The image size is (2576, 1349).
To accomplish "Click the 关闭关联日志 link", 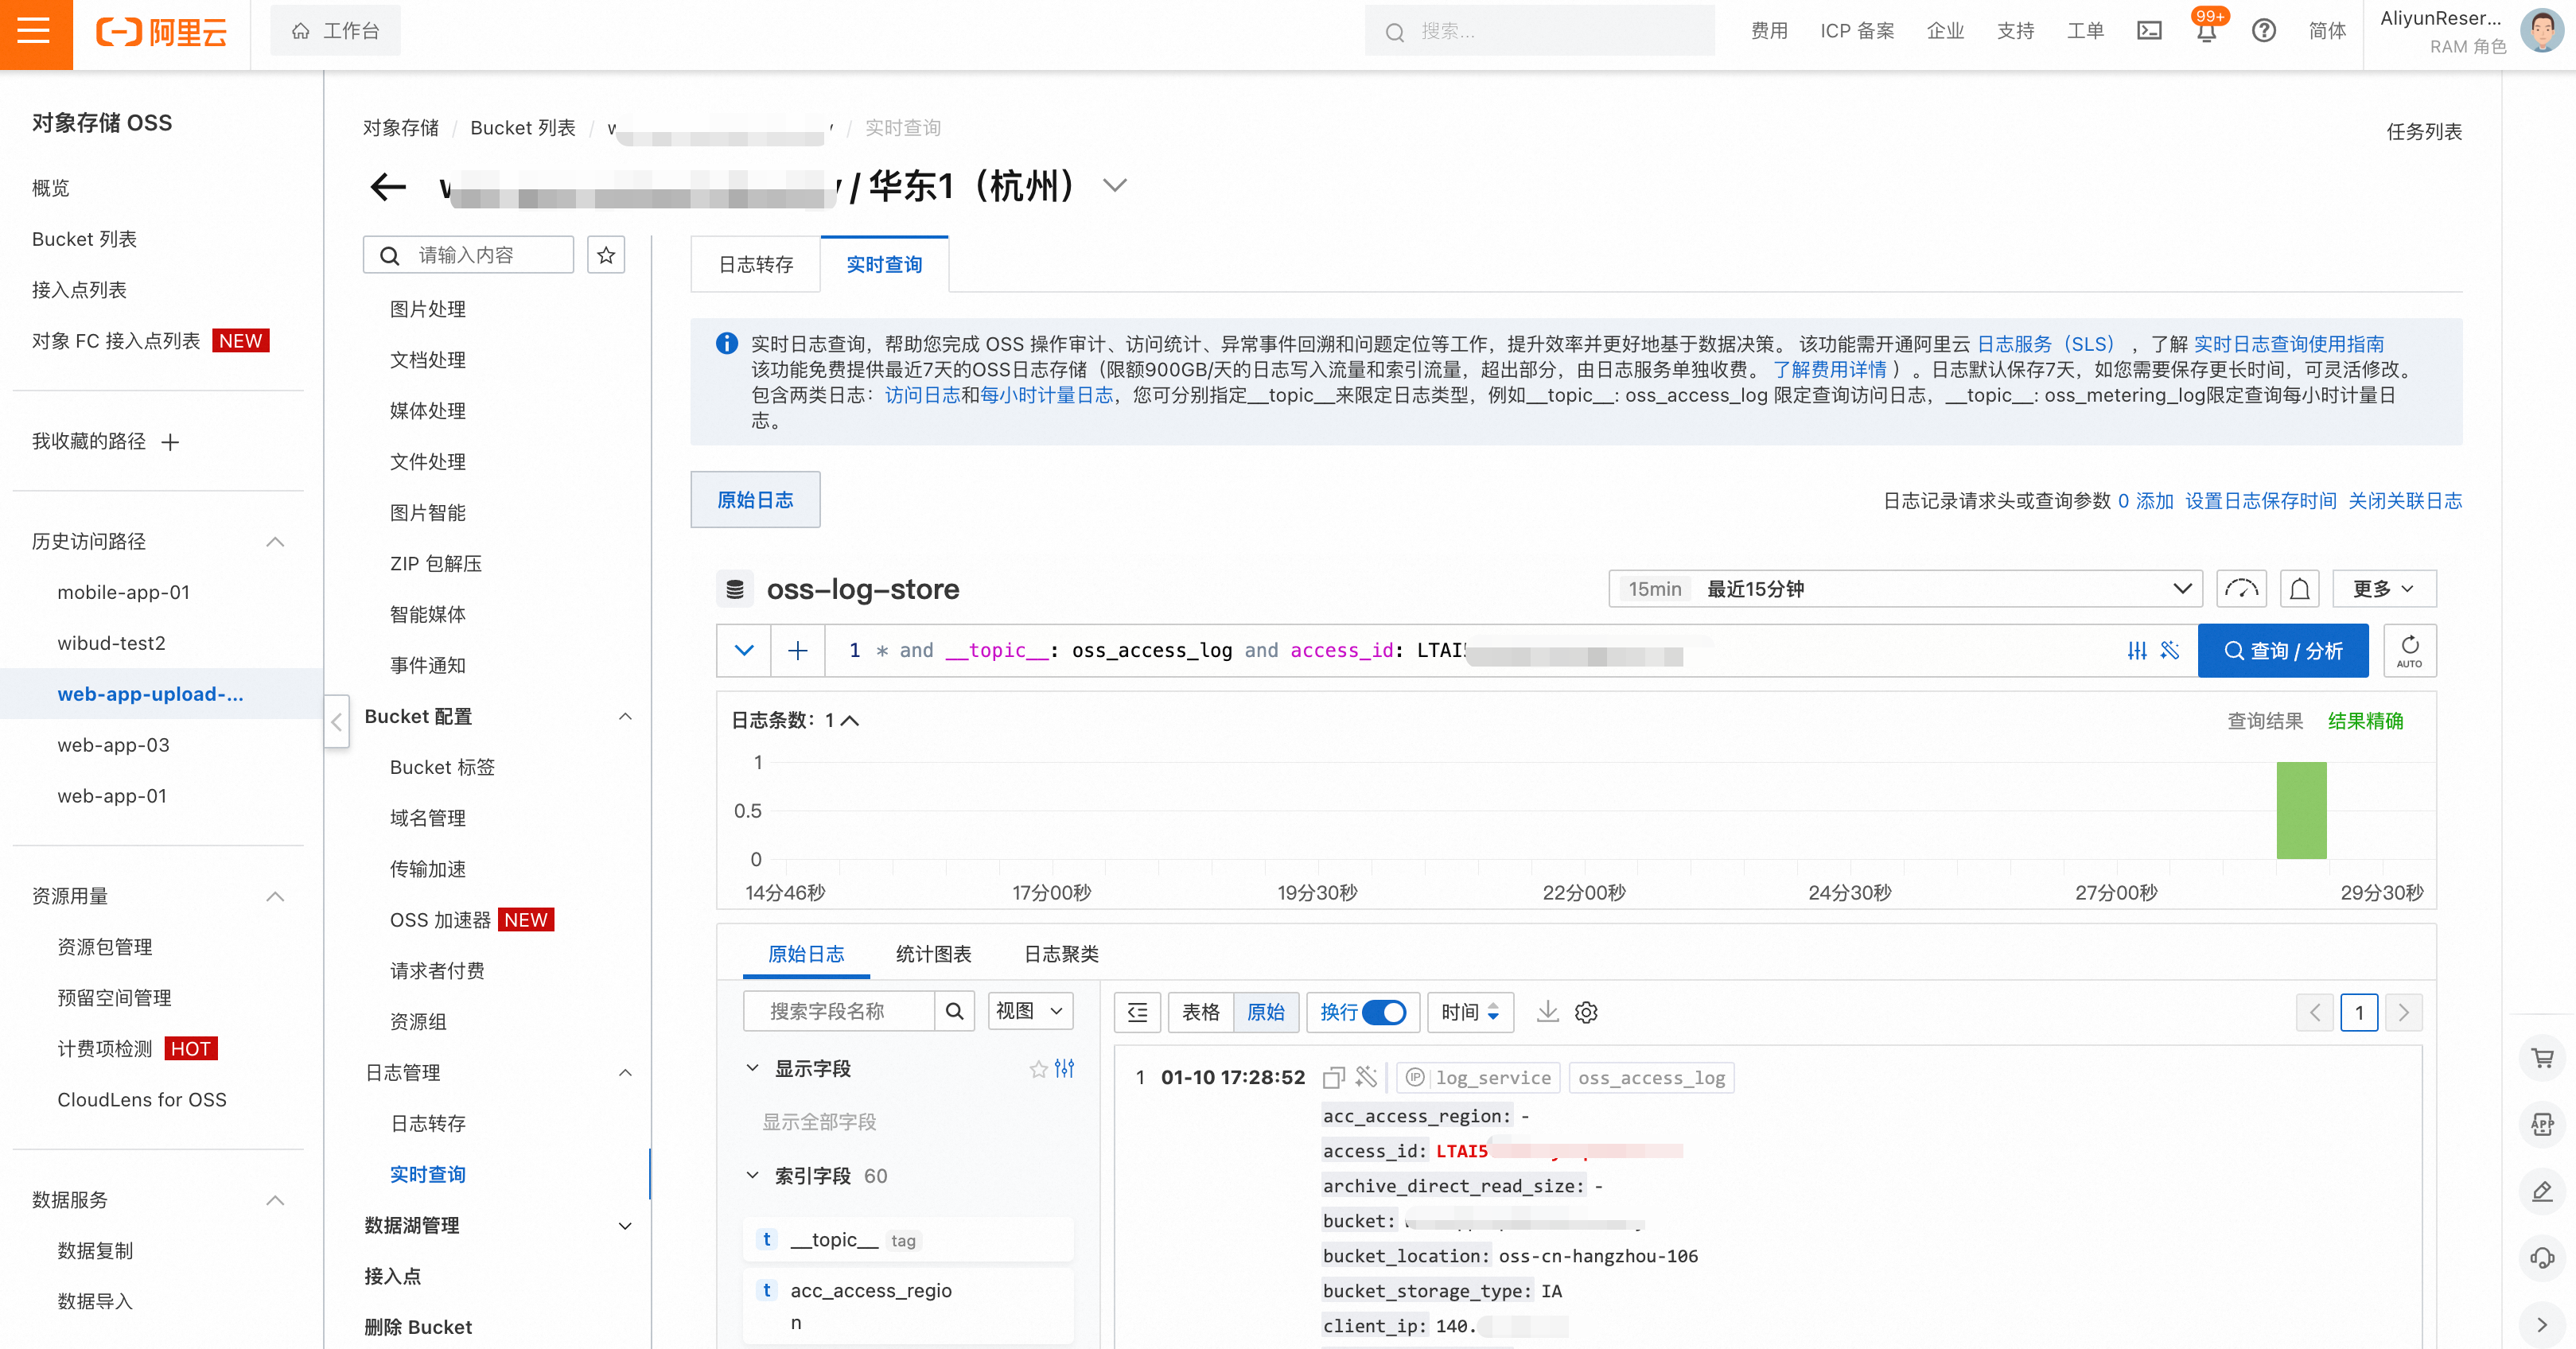I will point(2405,501).
